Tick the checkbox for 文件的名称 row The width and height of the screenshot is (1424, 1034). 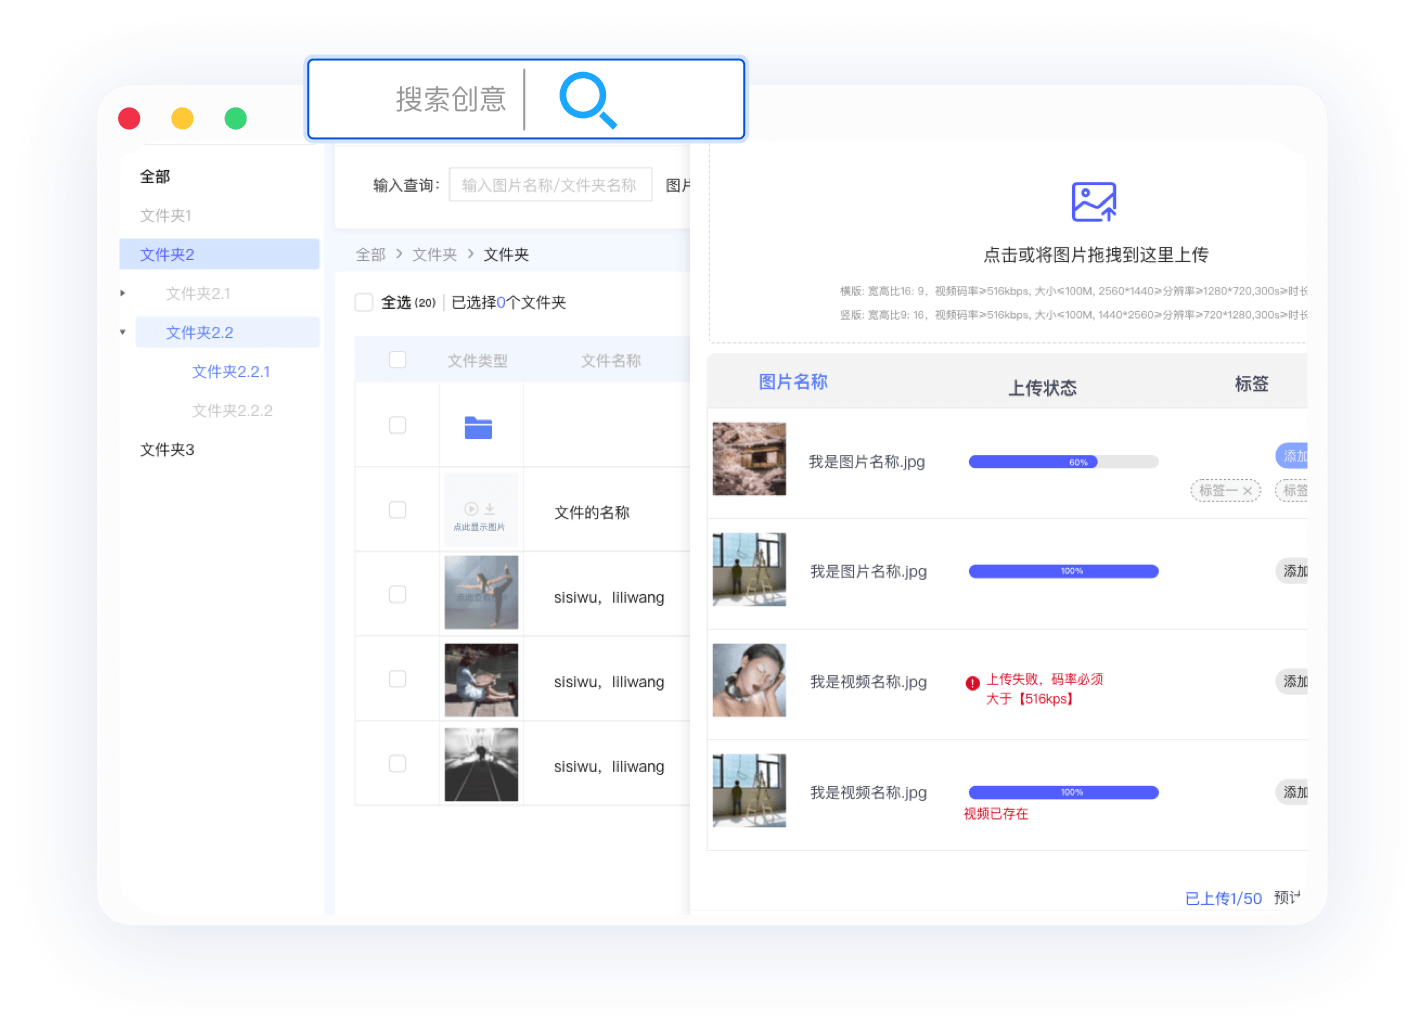397,510
